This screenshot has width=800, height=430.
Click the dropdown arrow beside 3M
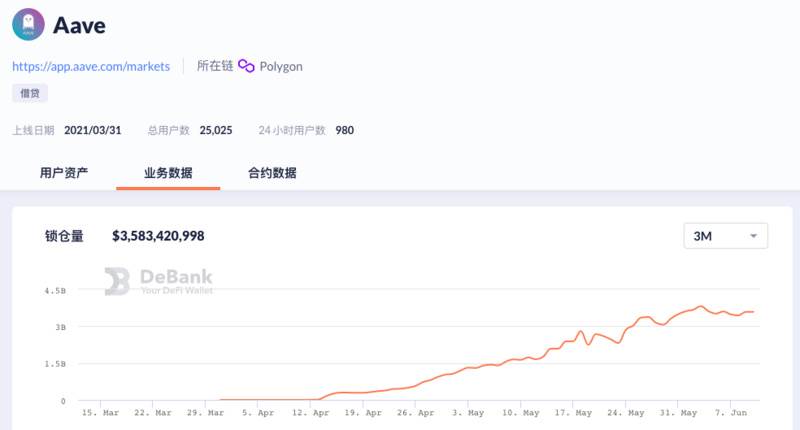753,236
